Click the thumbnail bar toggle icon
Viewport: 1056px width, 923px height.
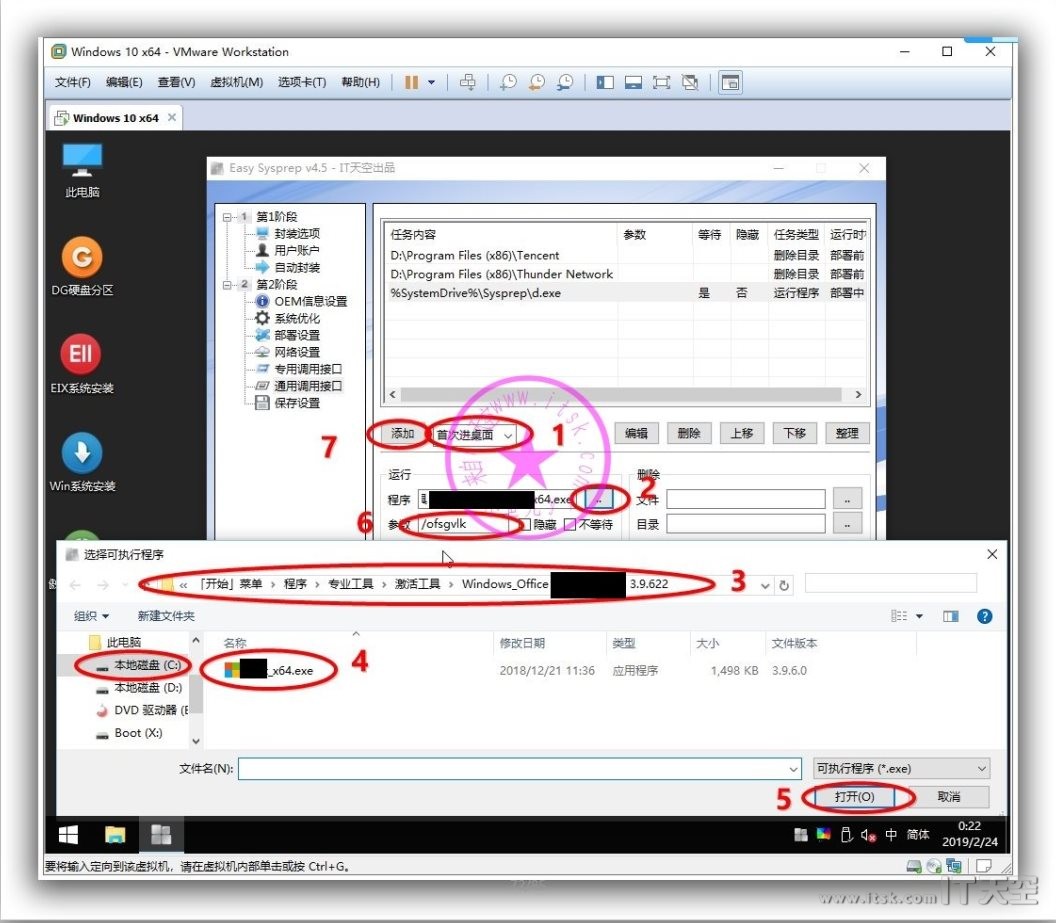633,82
